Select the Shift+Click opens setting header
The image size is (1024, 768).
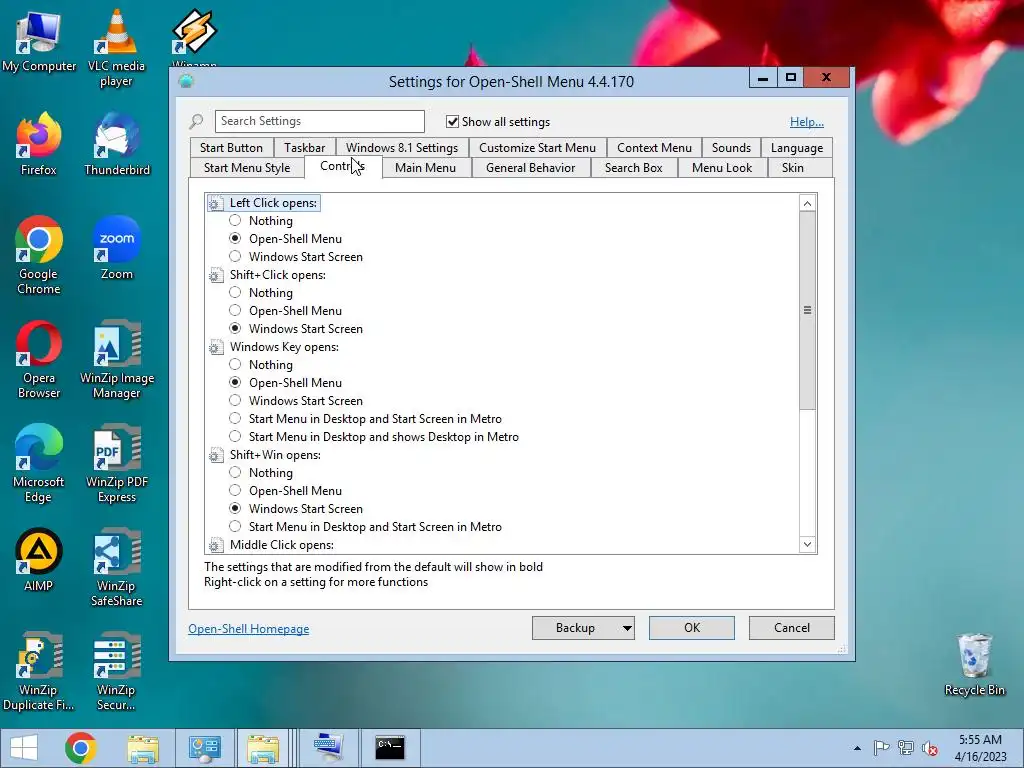click(278, 275)
